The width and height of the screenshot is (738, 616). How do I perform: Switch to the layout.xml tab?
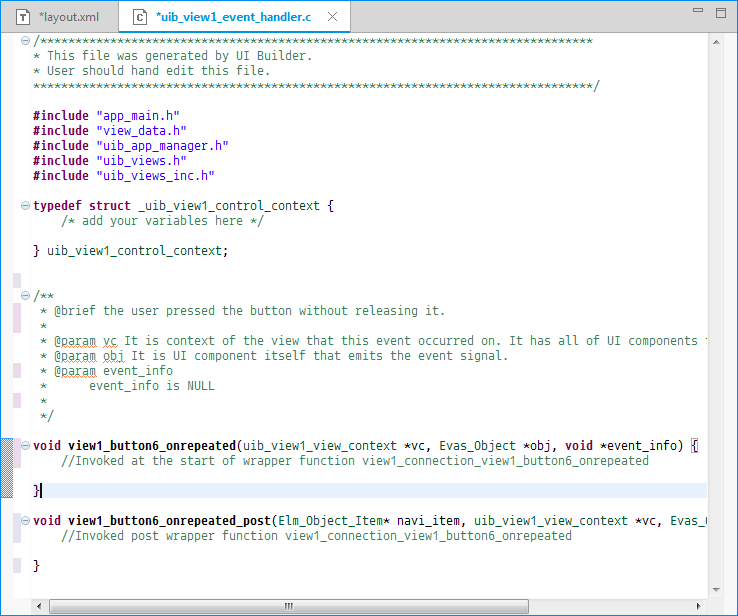(68, 17)
